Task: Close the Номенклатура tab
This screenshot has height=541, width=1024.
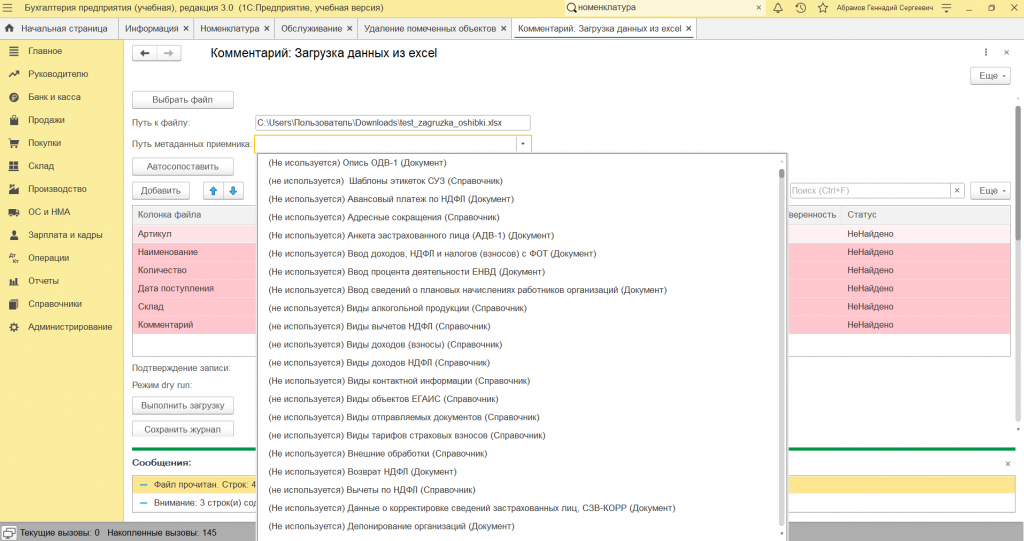Action: tap(266, 29)
